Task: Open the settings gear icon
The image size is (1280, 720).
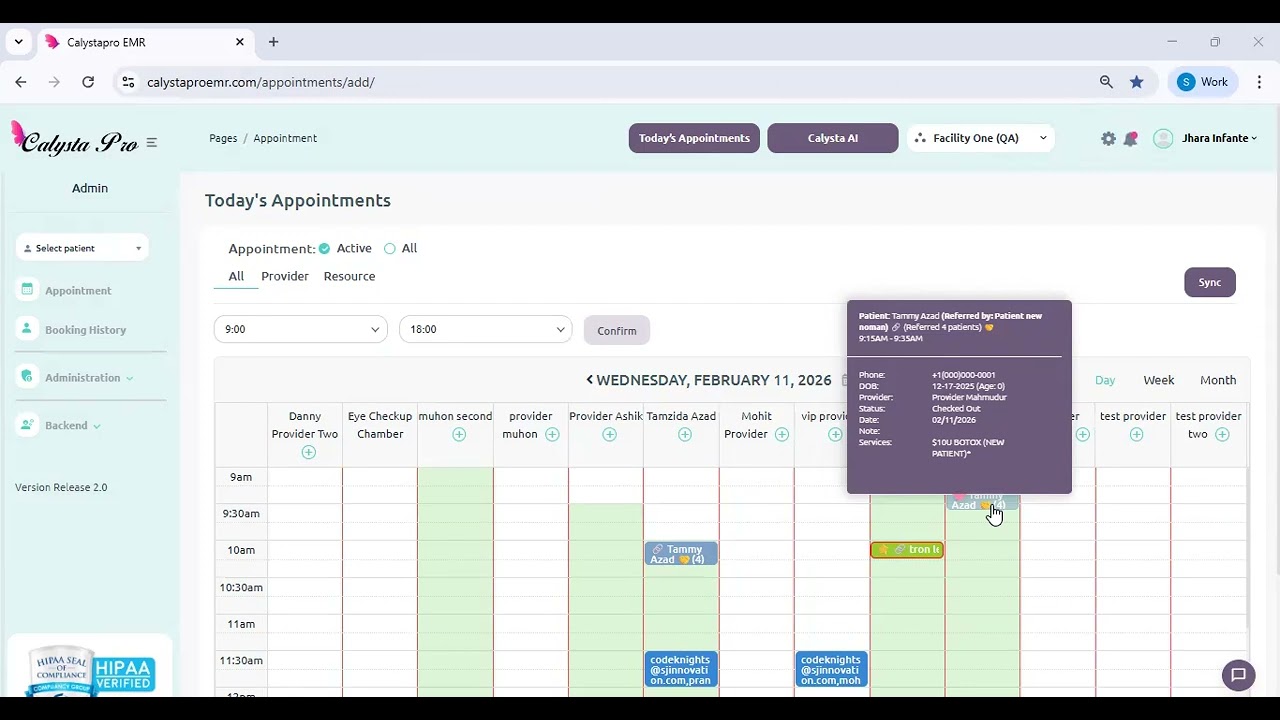Action: click(1108, 139)
